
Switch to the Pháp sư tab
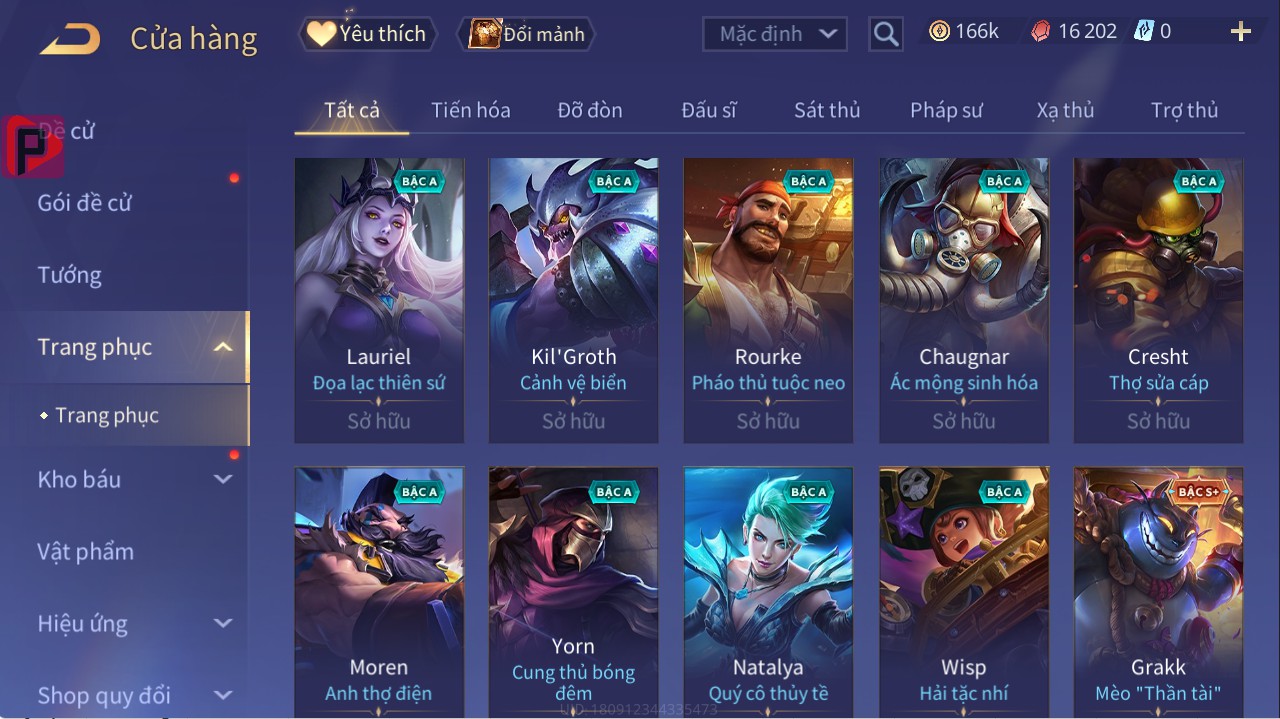point(946,110)
